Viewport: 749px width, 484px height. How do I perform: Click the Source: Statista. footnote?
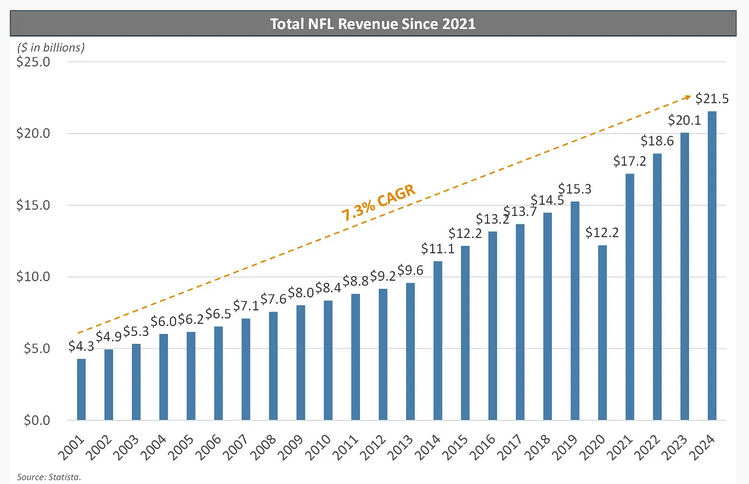[x=49, y=477]
